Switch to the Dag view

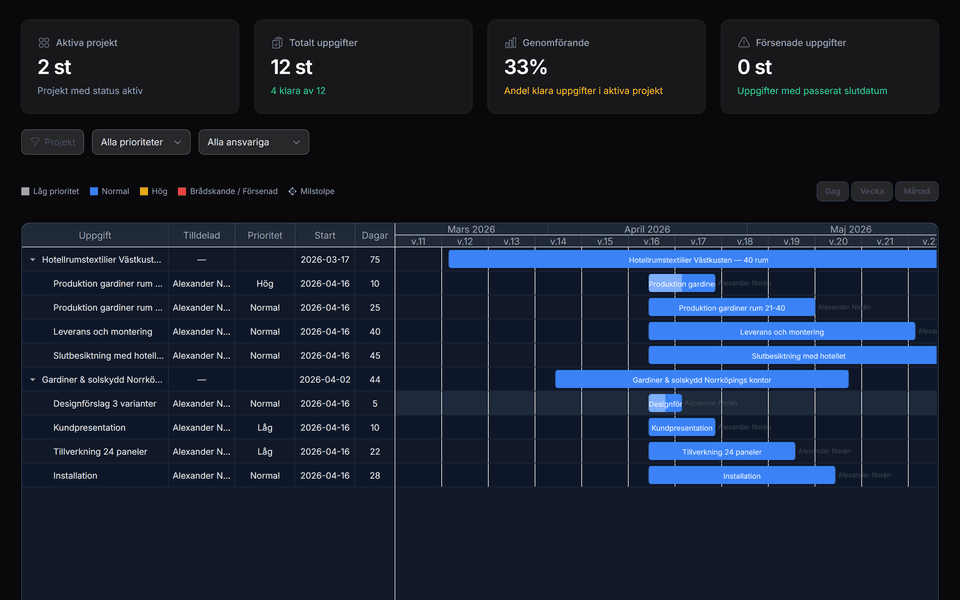coord(831,190)
